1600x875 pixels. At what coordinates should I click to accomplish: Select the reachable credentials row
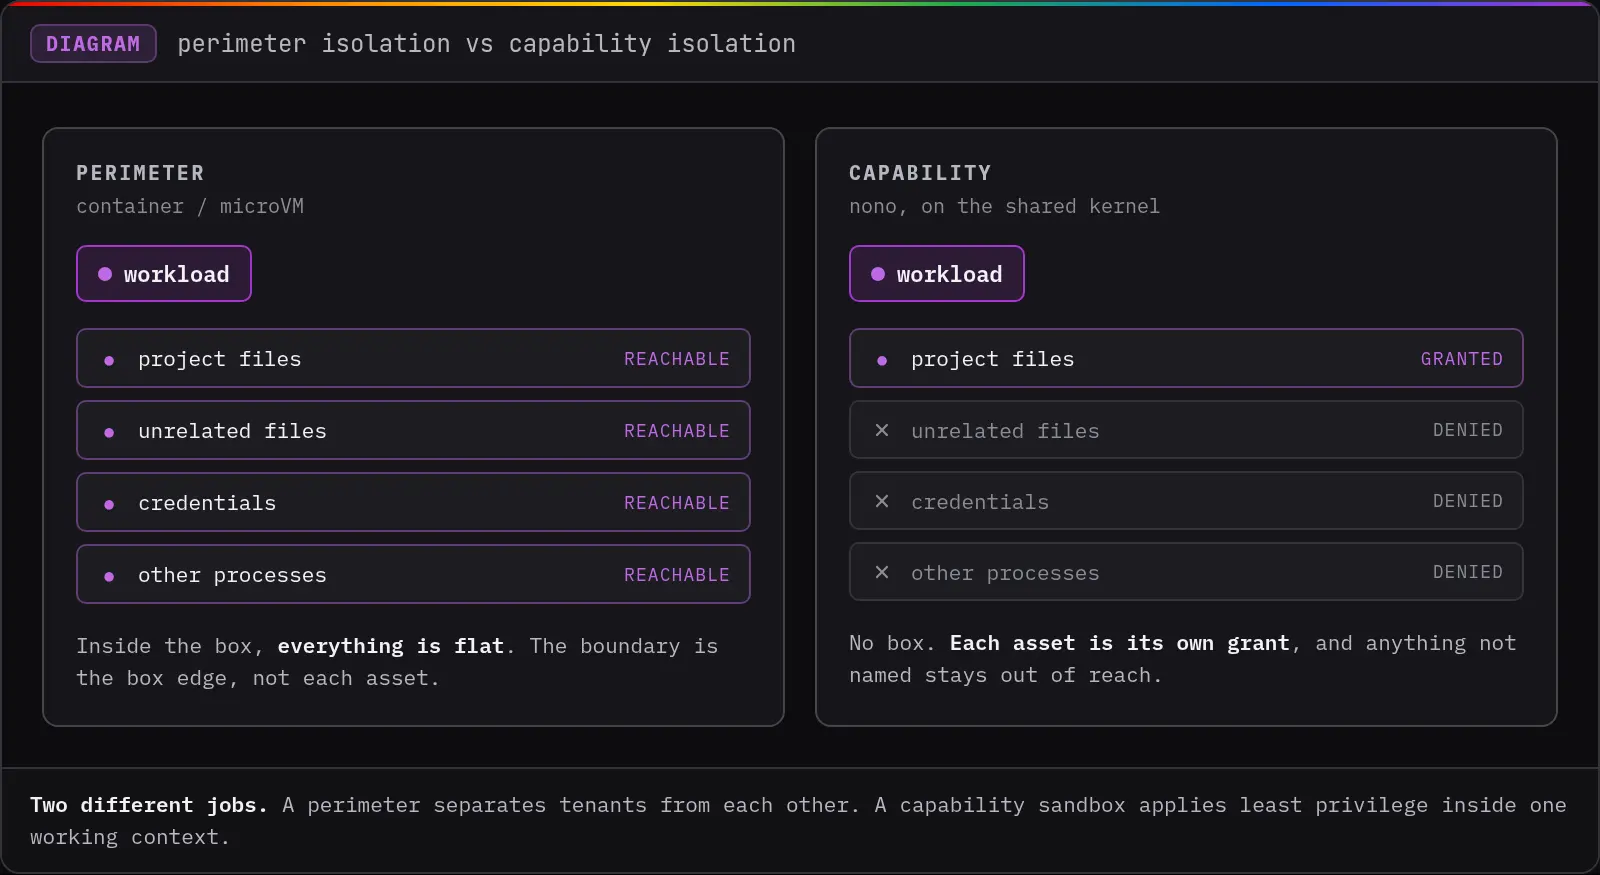point(413,502)
